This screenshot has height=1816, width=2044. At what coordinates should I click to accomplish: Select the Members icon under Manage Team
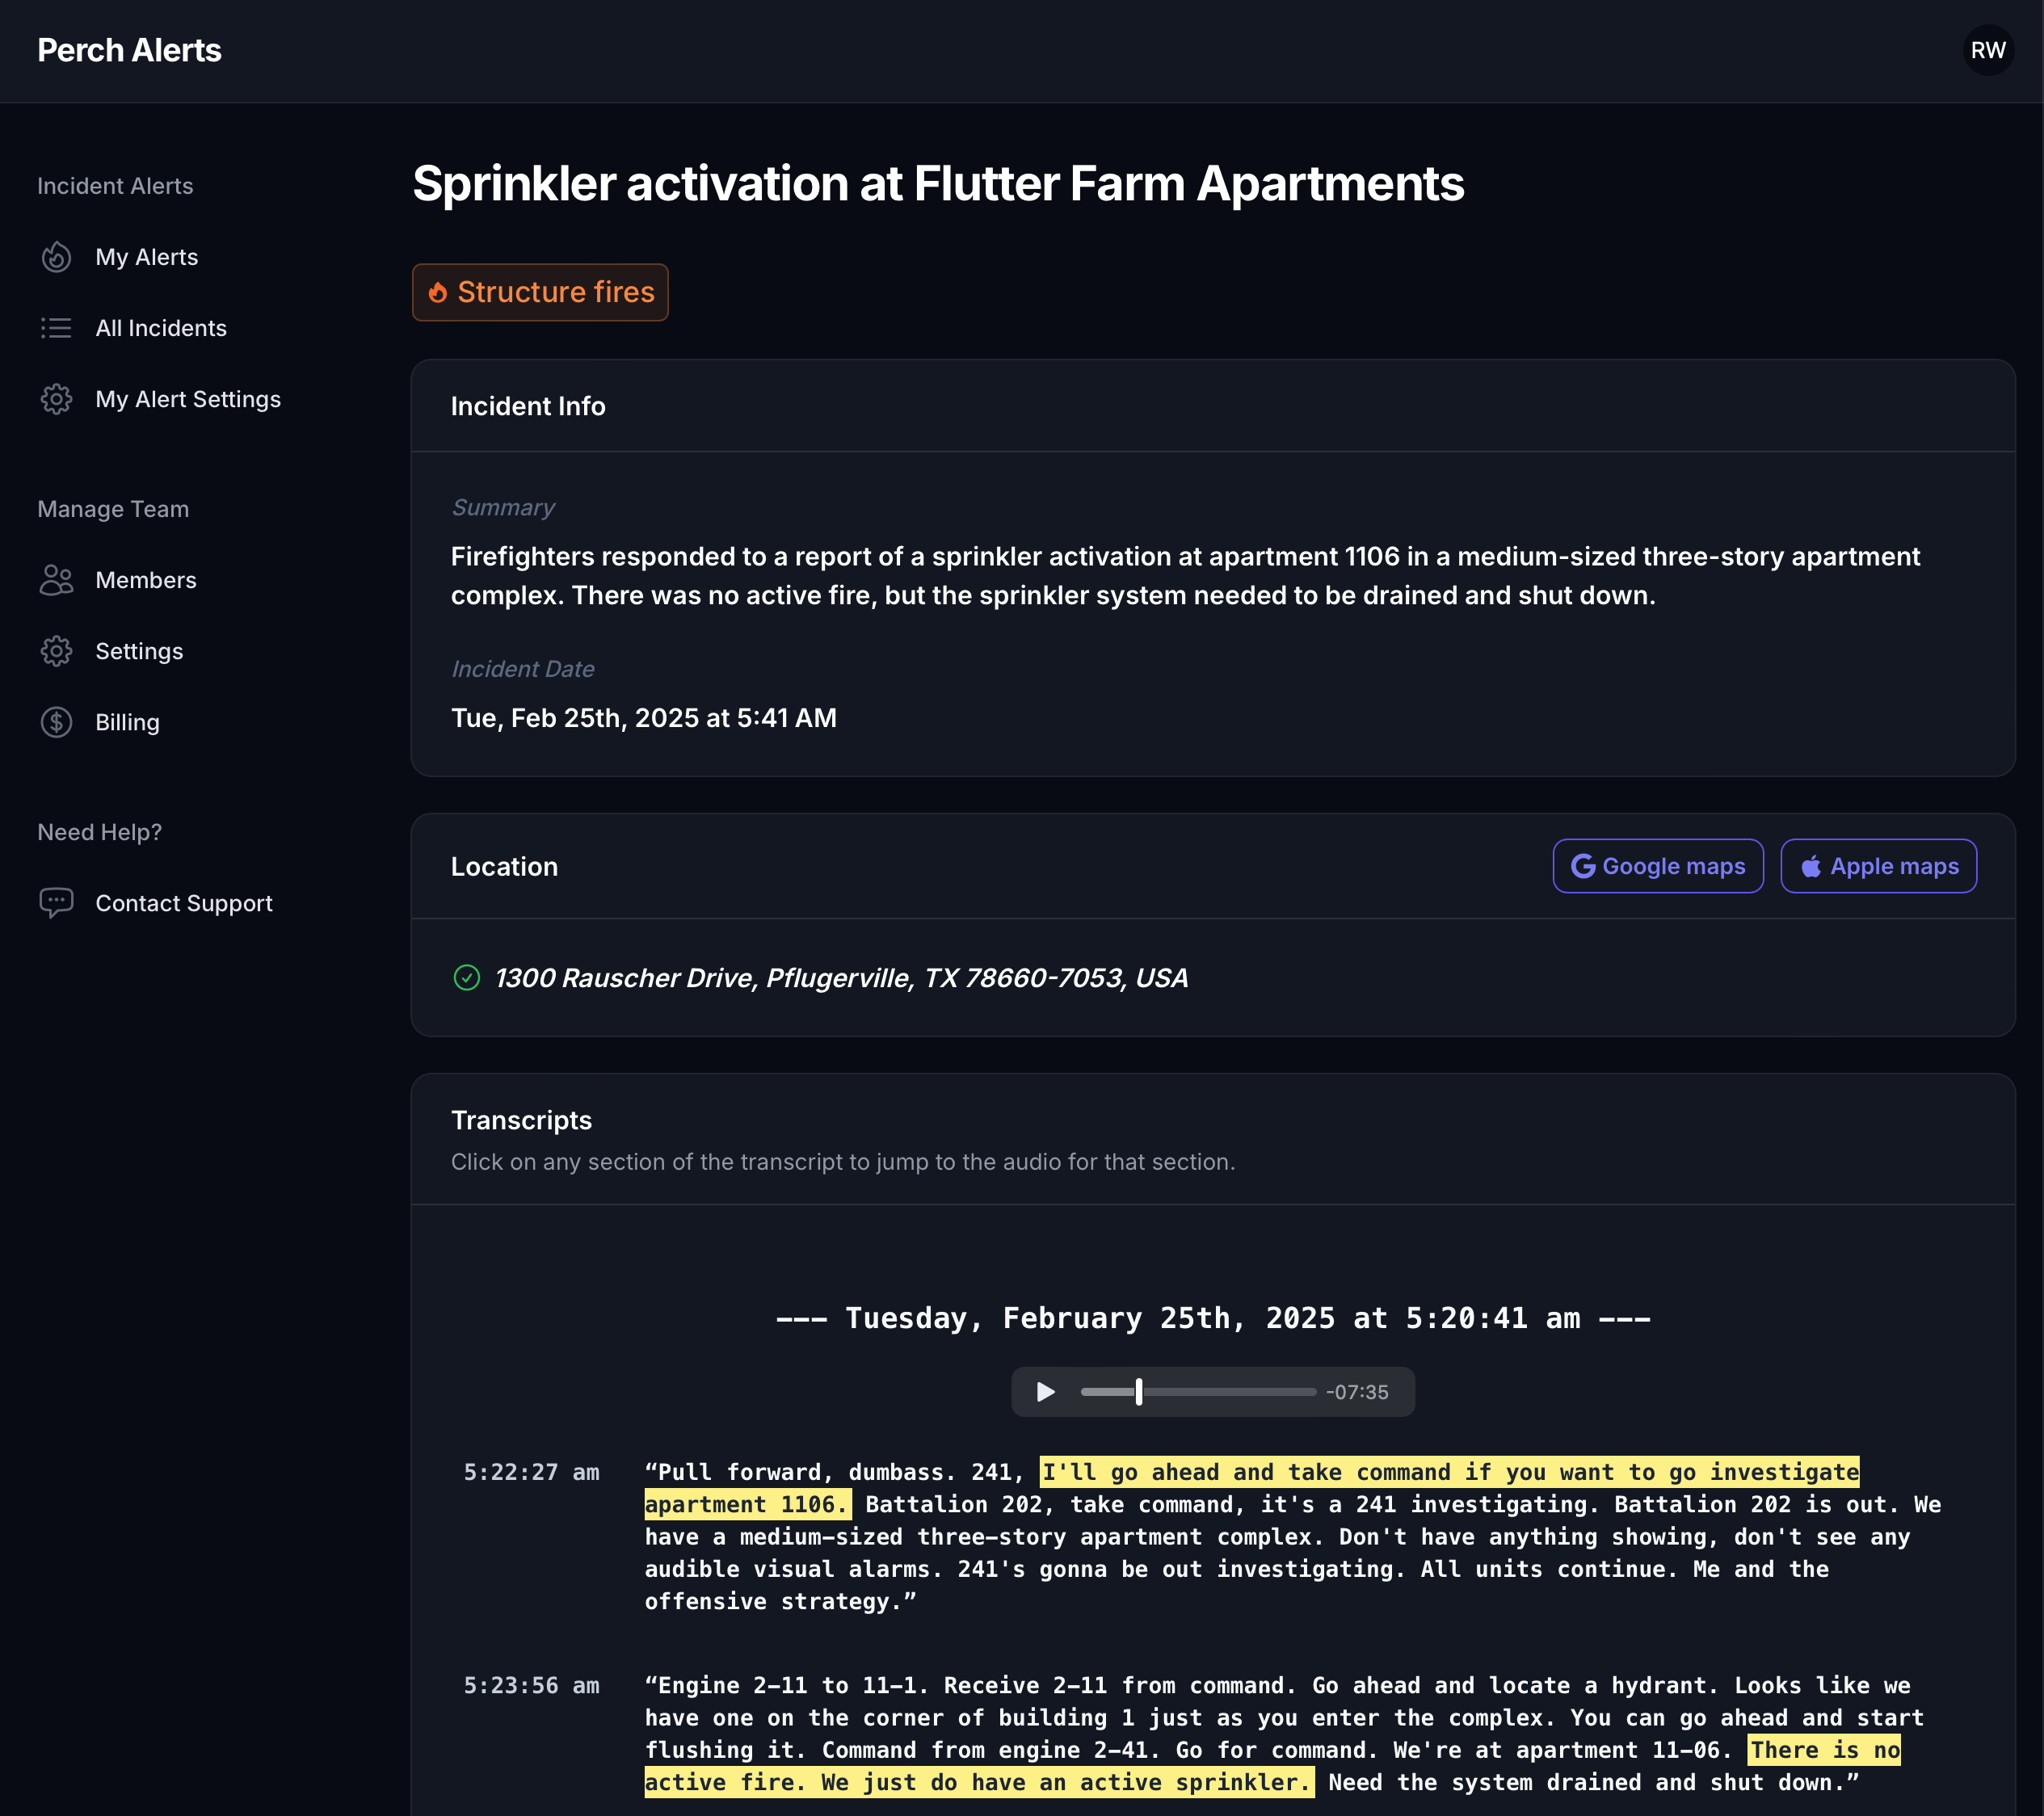click(57, 580)
